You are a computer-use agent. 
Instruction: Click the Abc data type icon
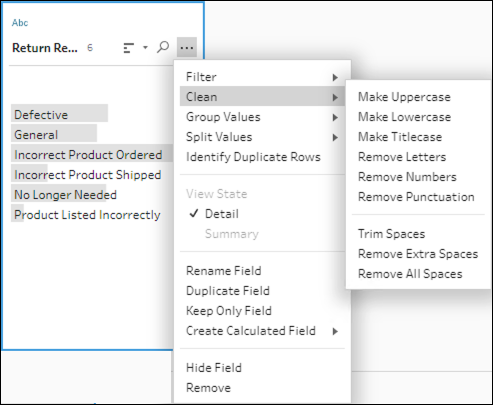tap(20, 23)
